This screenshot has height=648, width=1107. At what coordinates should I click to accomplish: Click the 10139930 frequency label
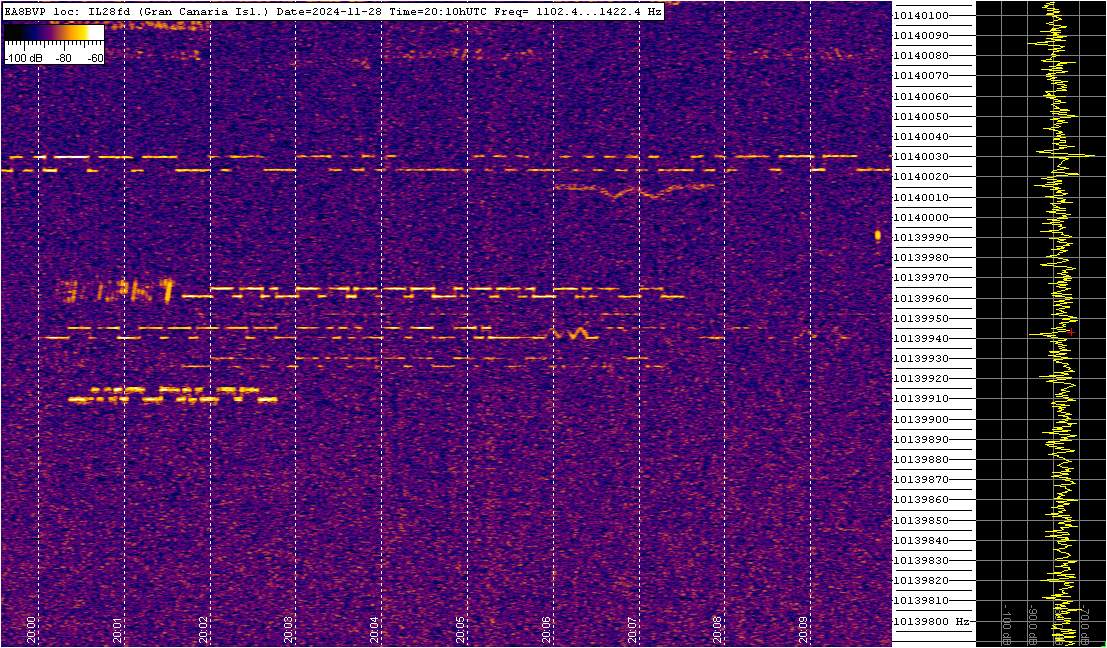pyautogui.click(x=921, y=359)
